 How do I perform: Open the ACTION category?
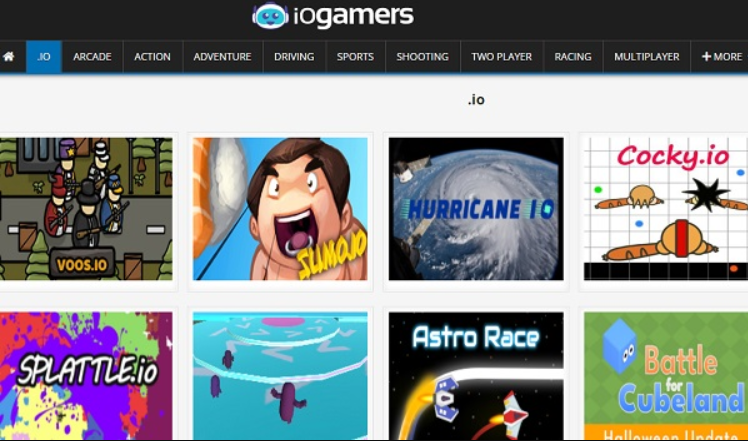coord(153,57)
